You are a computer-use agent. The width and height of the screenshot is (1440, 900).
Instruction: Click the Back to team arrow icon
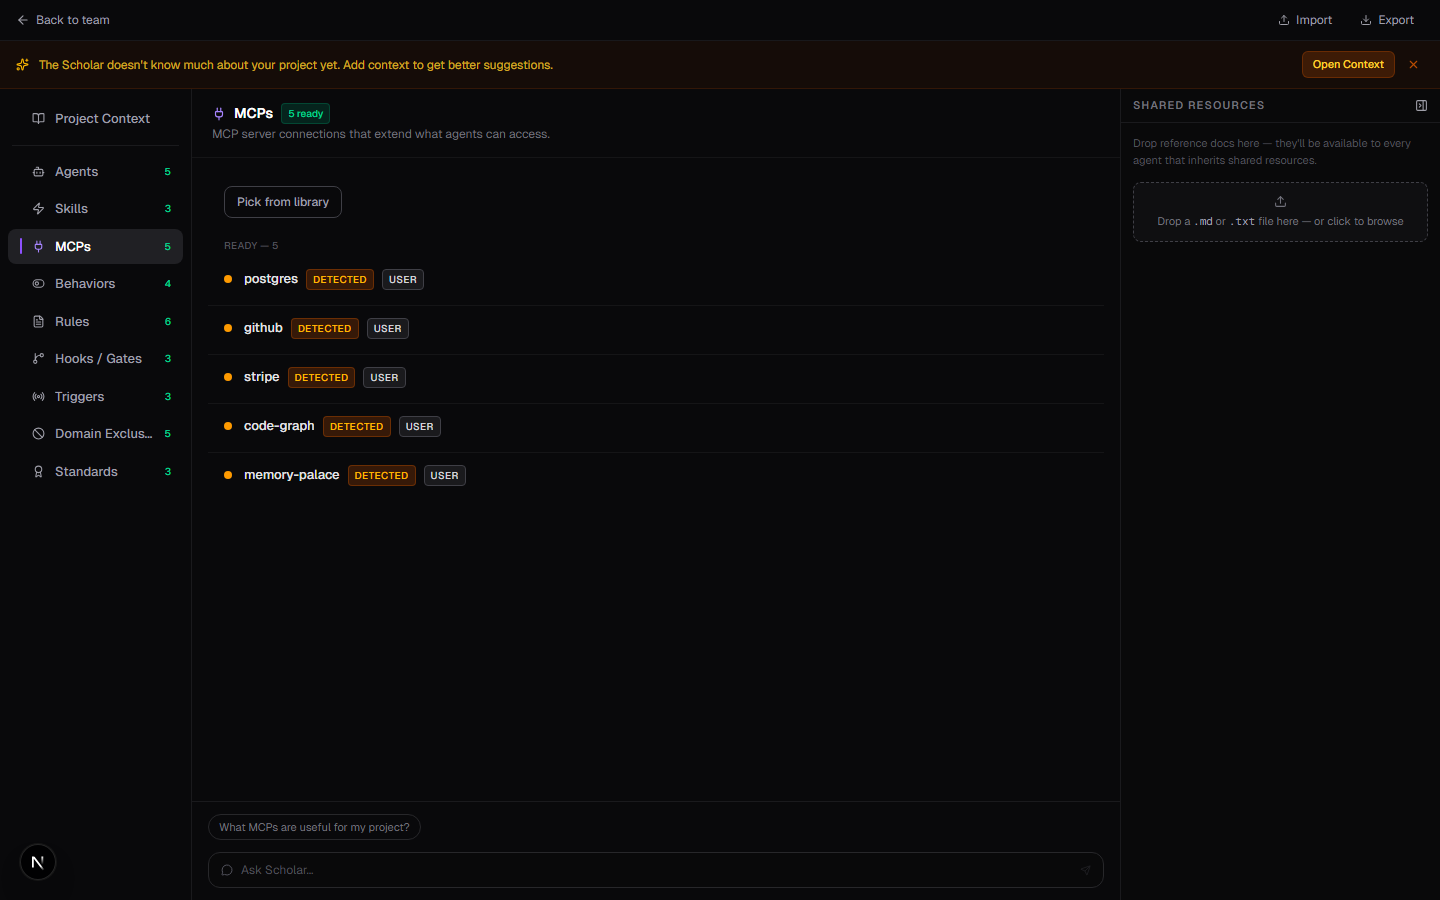click(22, 20)
